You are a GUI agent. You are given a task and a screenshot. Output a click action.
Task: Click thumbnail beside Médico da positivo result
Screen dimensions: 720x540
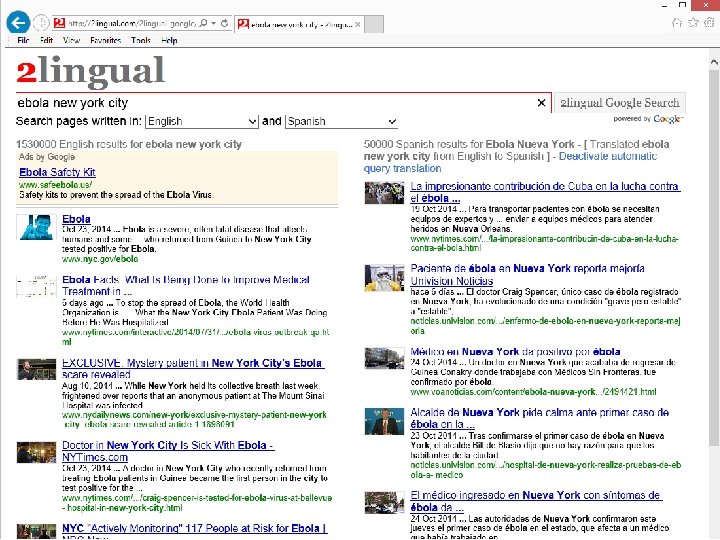[x=384, y=359]
